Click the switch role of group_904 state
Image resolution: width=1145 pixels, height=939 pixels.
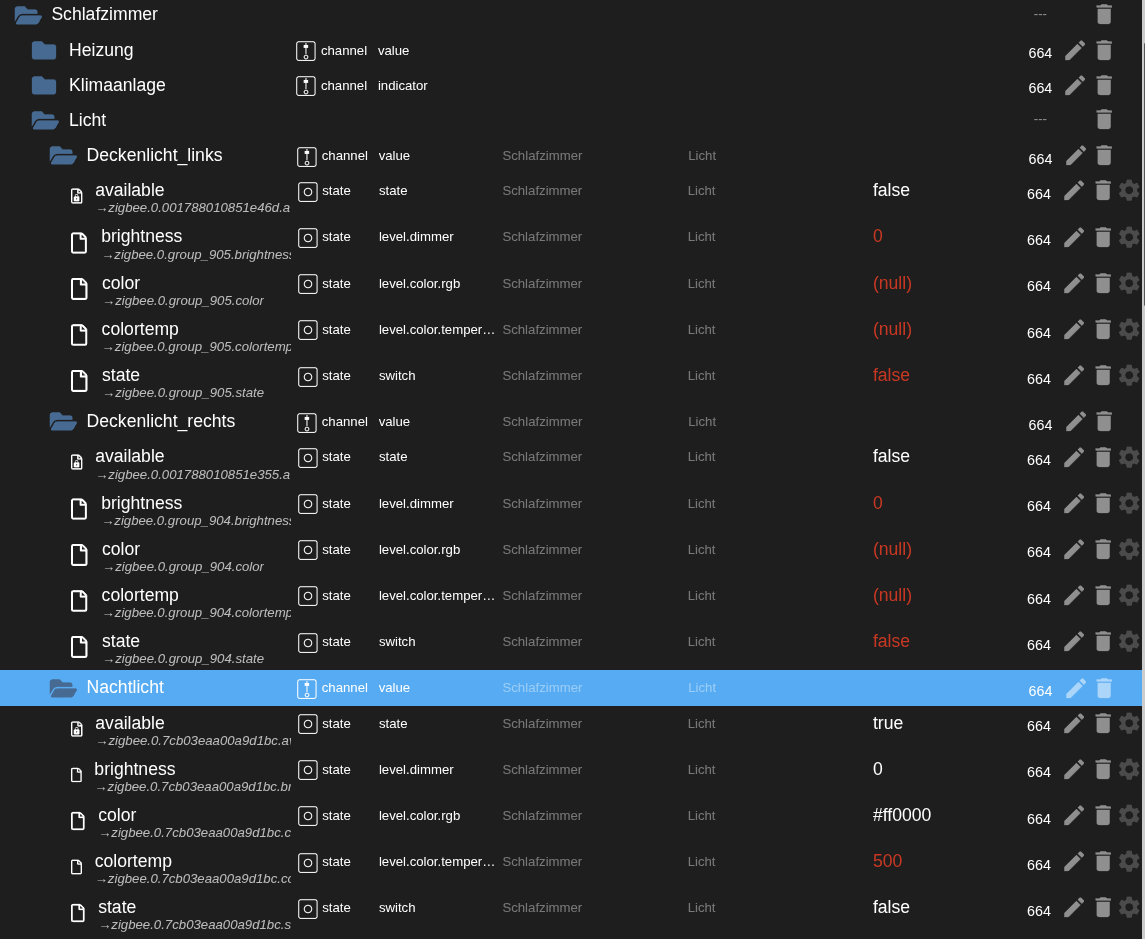(397, 642)
